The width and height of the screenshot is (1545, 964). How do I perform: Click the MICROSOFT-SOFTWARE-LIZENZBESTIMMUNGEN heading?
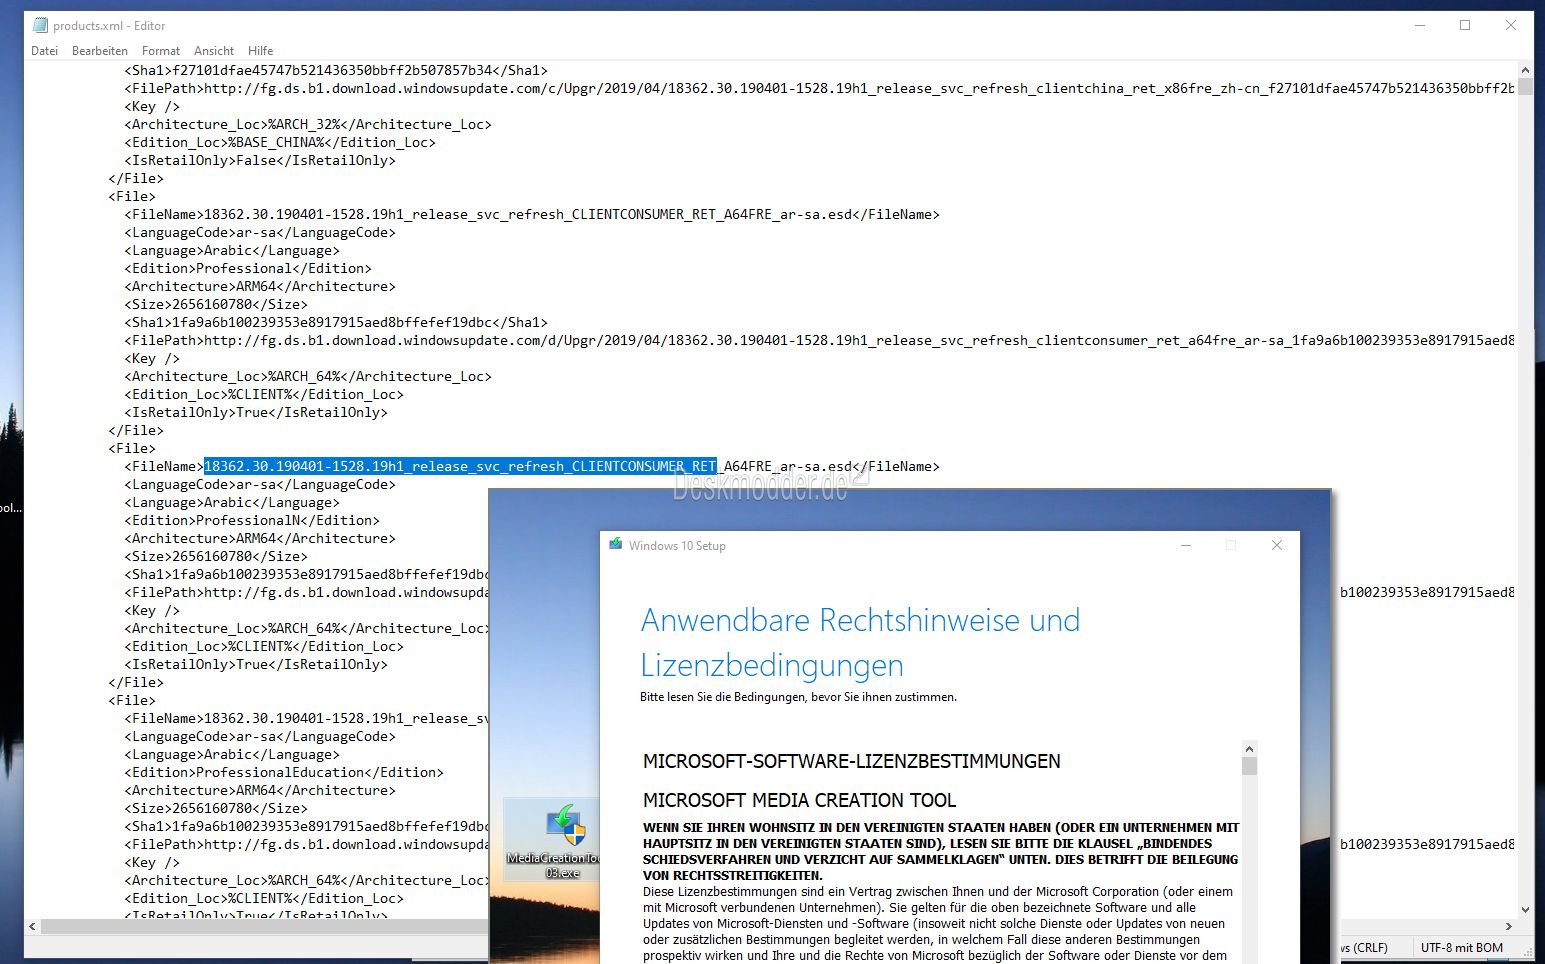(x=851, y=761)
